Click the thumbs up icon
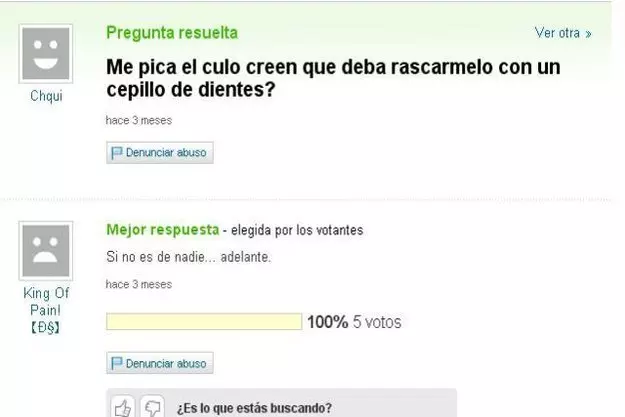625x417 pixels. [122, 407]
